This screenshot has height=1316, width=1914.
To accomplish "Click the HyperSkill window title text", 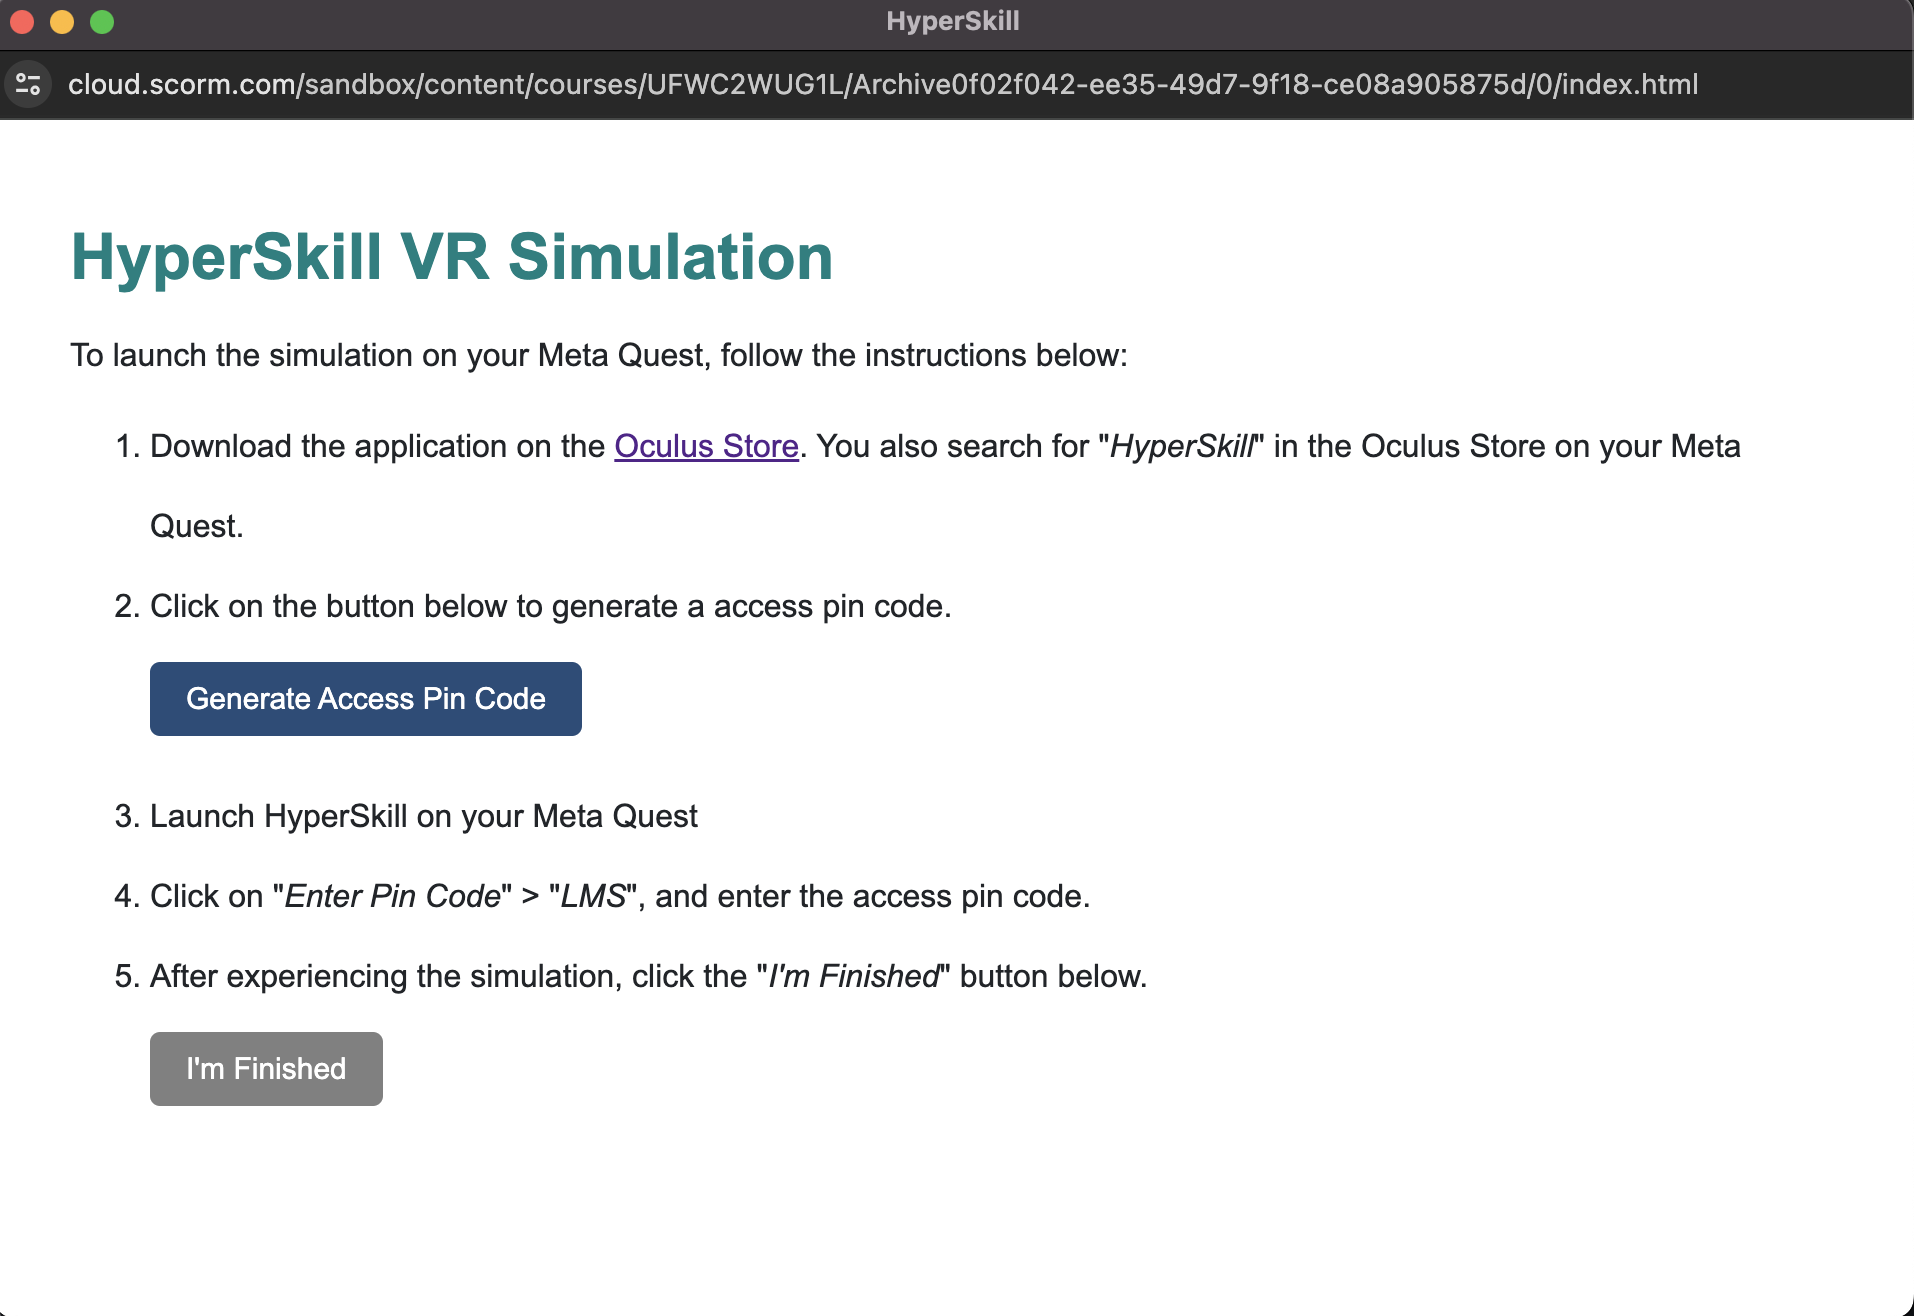I will coord(952,21).
